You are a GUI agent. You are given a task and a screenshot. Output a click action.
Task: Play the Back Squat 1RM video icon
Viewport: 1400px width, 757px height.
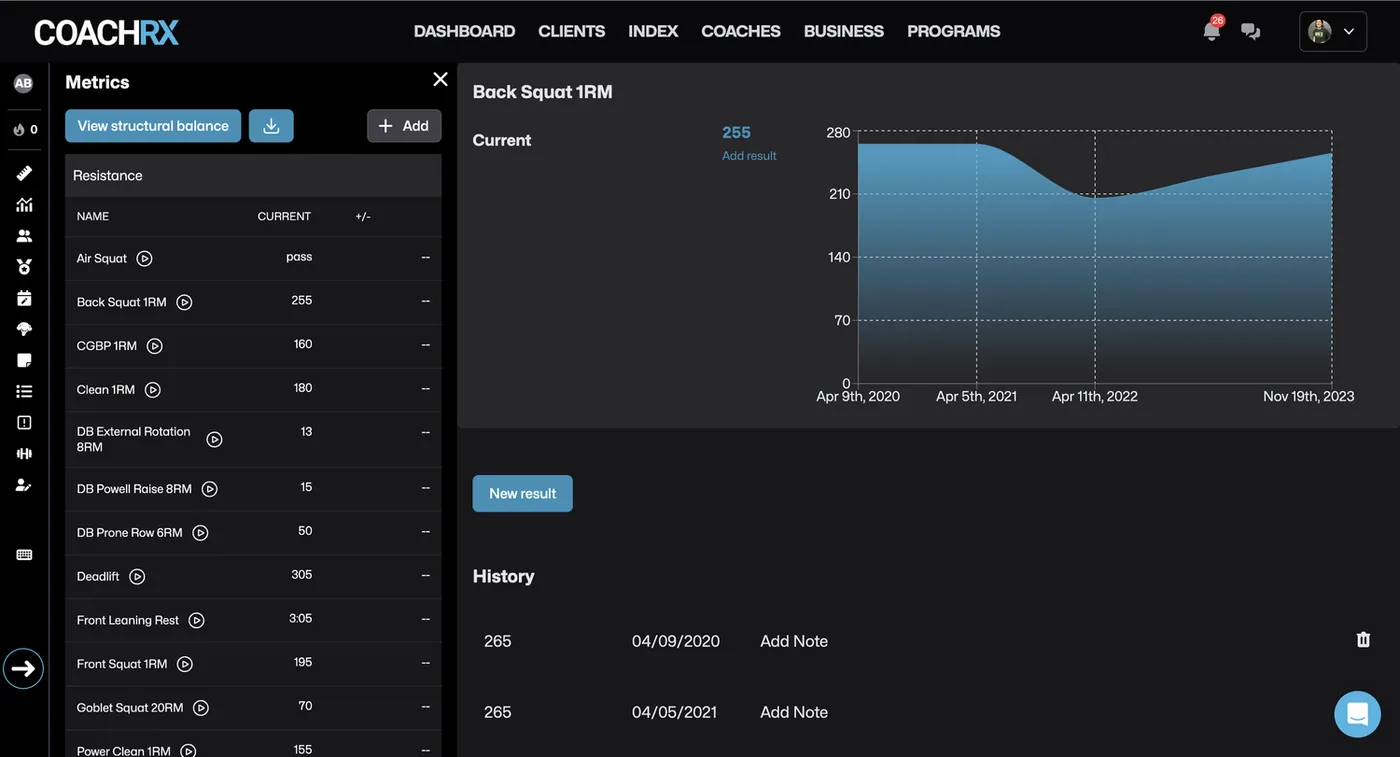point(184,302)
